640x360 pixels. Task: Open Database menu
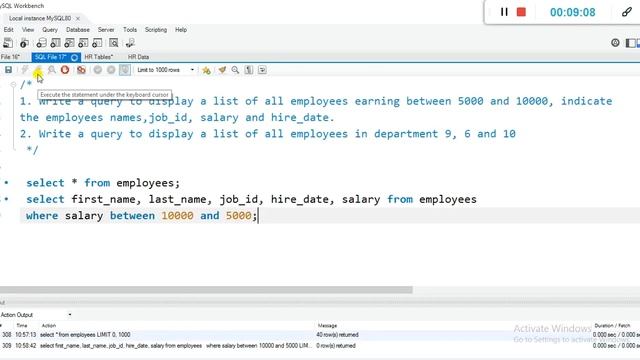tap(78, 30)
